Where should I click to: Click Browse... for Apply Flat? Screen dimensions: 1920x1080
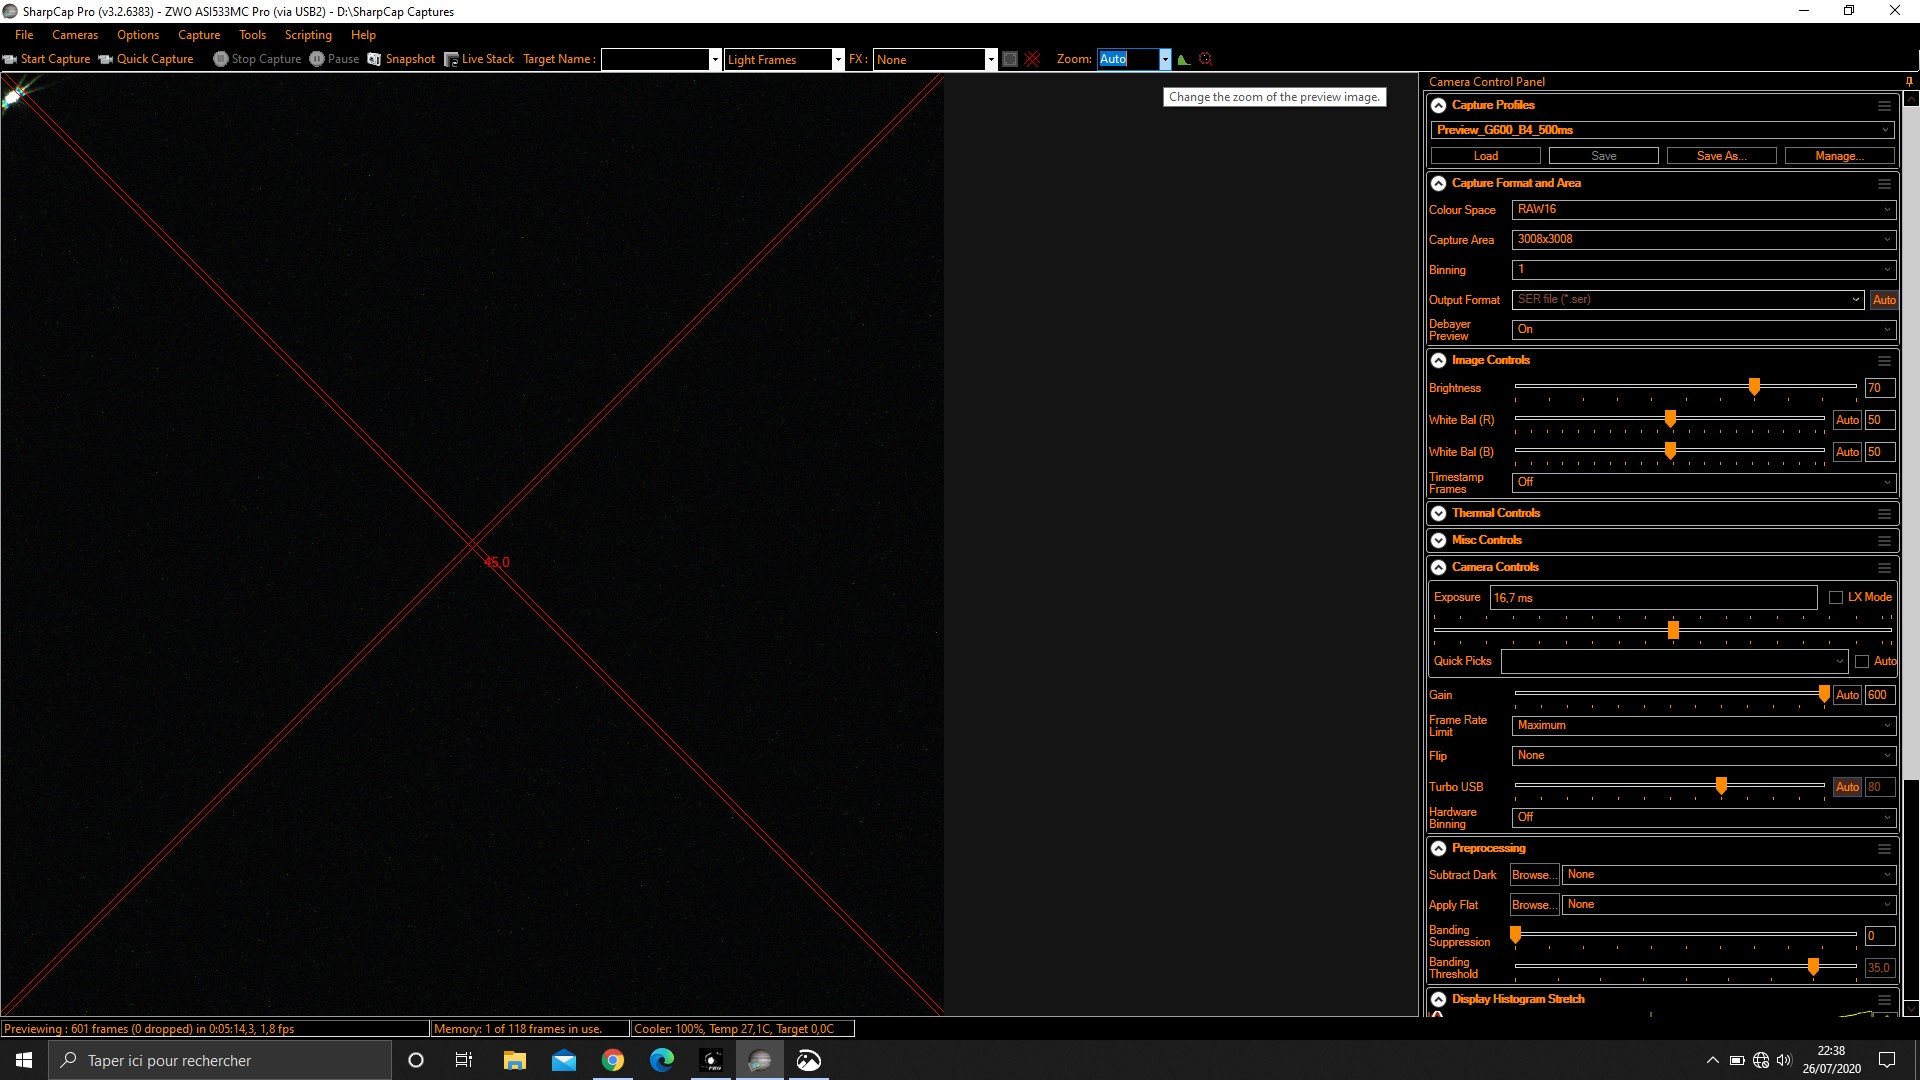point(1534,905)
